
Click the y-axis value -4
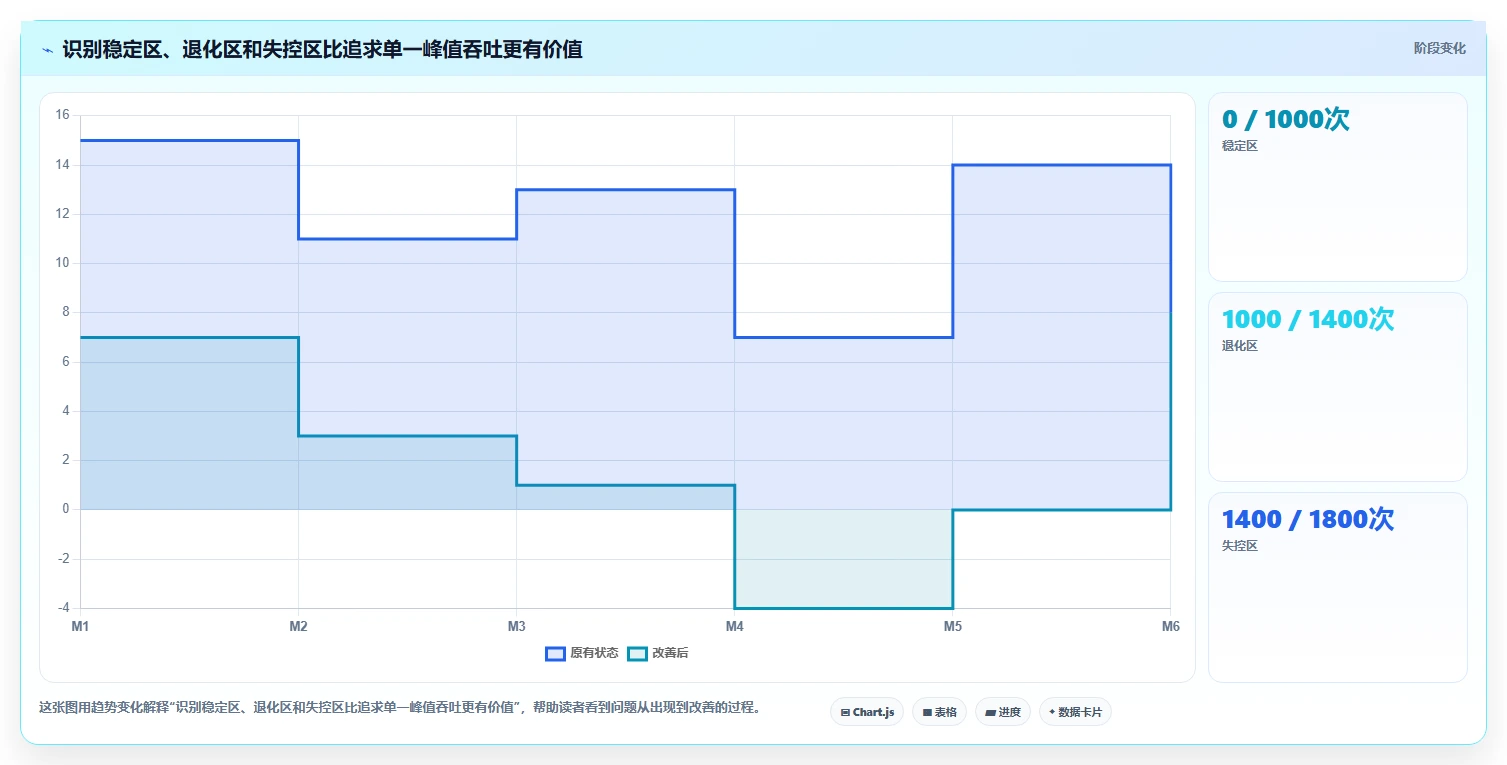point(64,608)
